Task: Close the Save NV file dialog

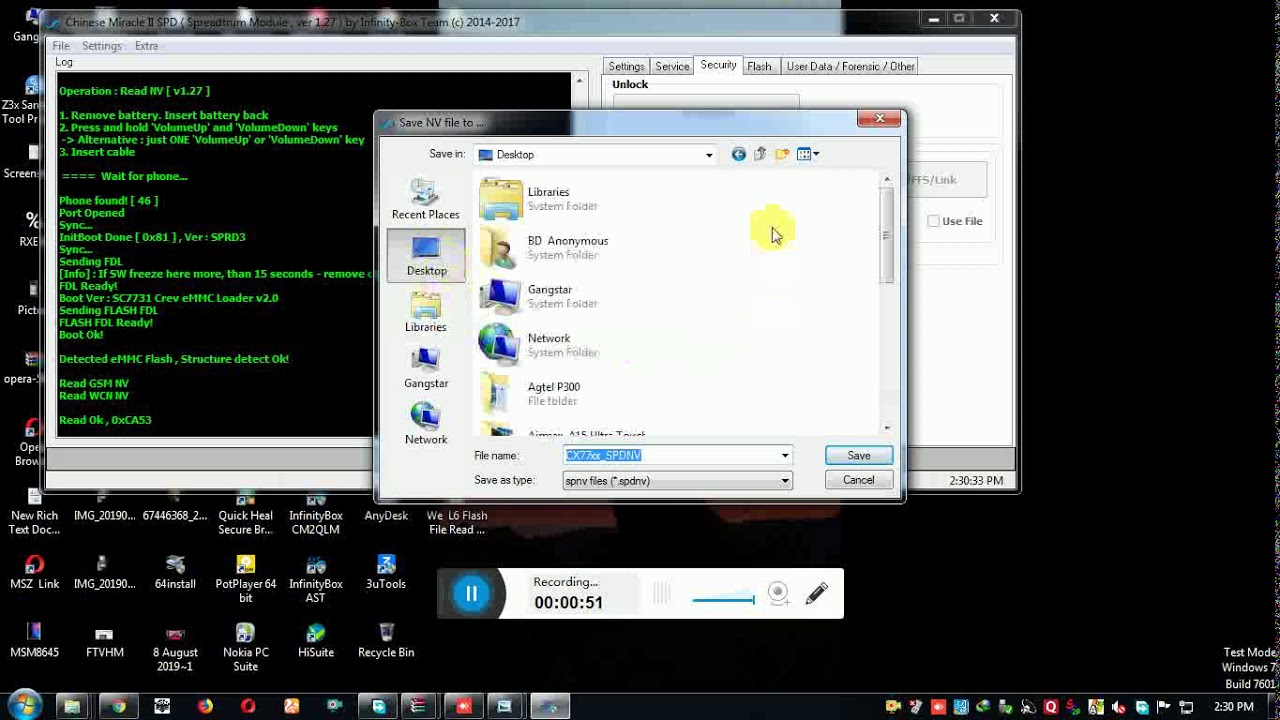Action: [x=880, y=119]
